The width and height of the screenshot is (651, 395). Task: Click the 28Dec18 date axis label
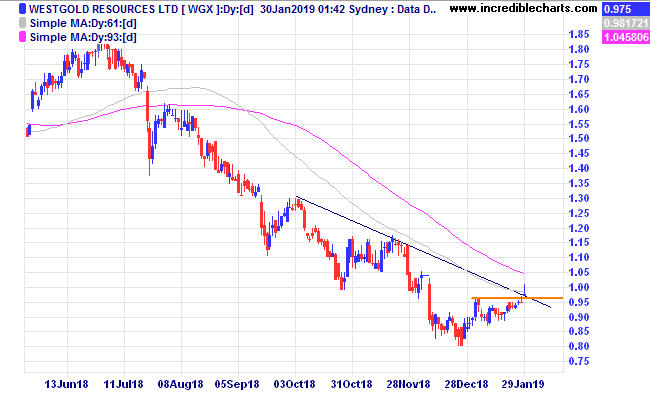pyautogui.click(x=466, y=384)
